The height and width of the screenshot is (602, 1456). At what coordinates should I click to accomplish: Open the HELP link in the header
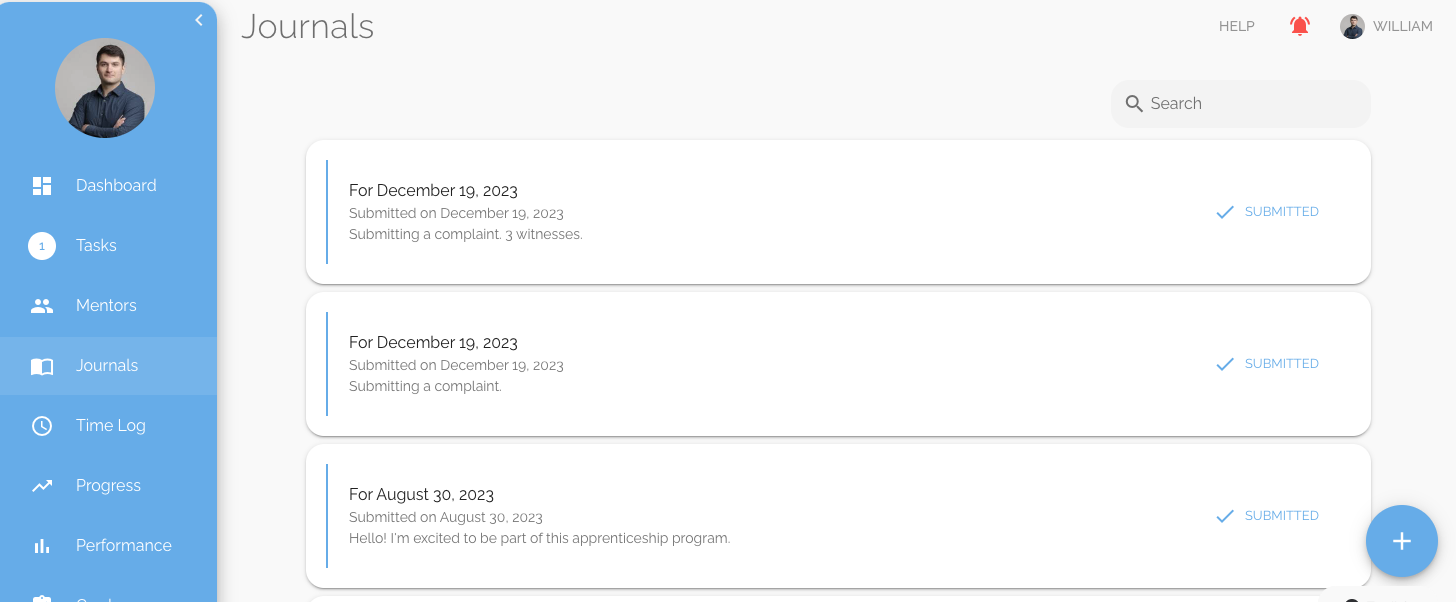click(x=1236, y=27)
